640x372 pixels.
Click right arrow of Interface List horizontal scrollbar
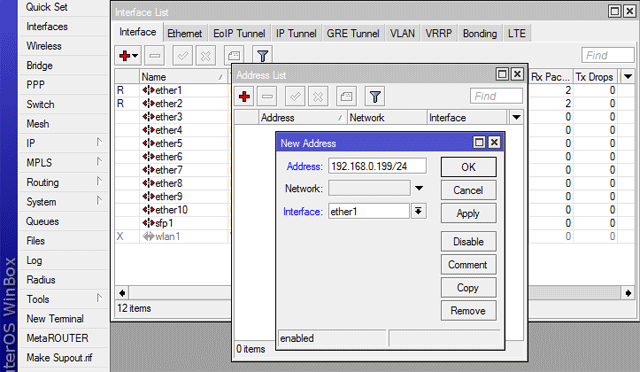click(628, 293)
